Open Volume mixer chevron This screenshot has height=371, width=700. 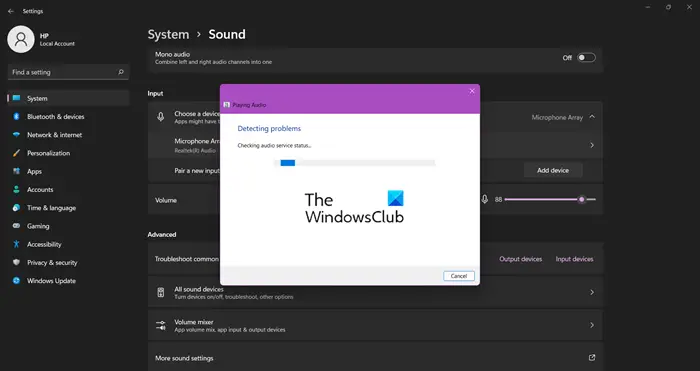(x=592, y=325)
